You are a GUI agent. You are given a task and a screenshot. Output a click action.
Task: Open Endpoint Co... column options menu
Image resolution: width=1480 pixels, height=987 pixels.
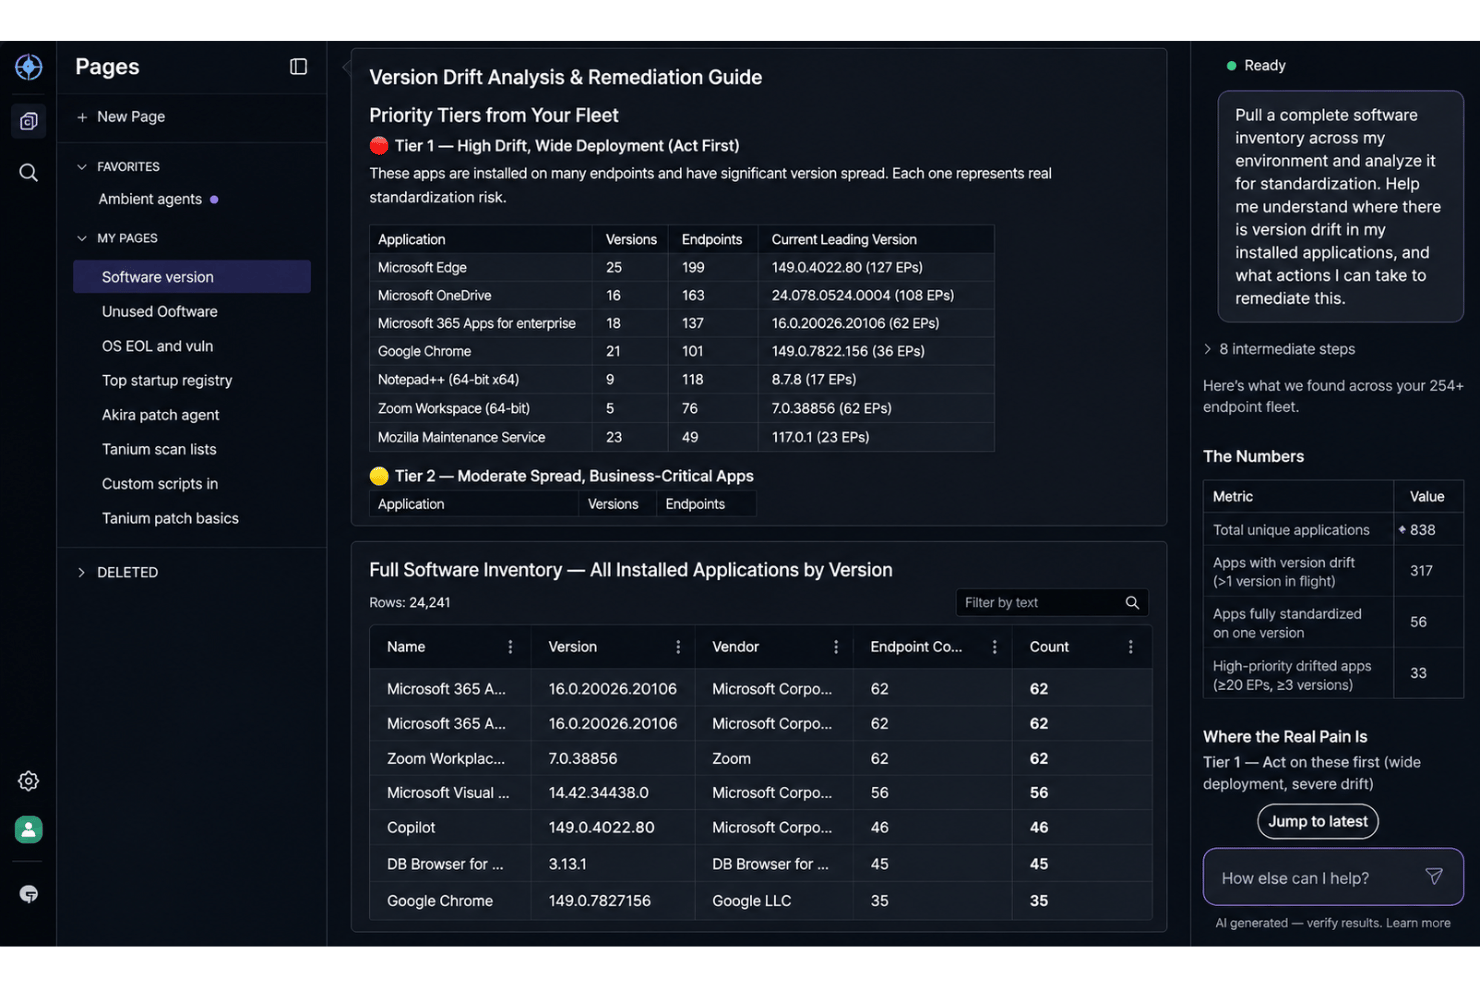[x=994, y=647]
